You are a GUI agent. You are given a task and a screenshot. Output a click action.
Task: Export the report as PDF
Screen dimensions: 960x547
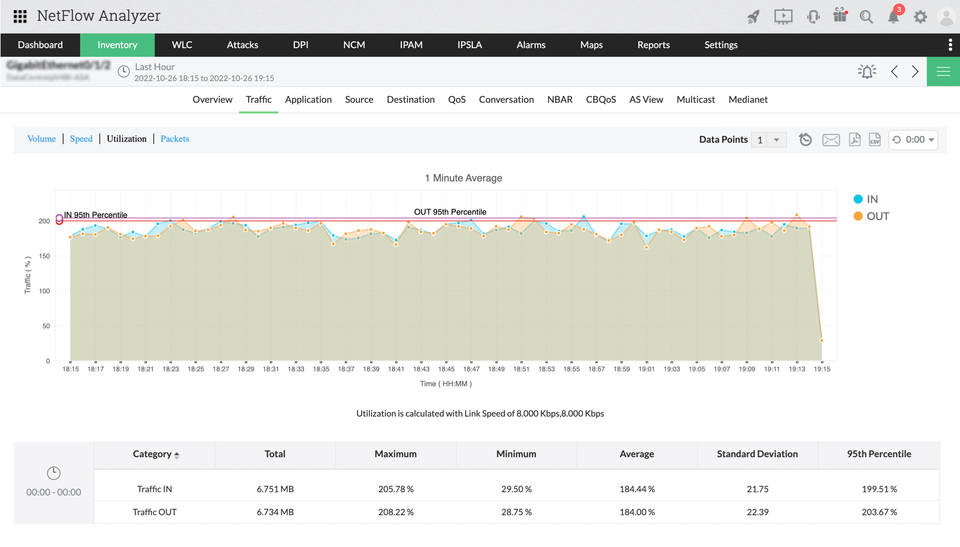coord(854,140)
